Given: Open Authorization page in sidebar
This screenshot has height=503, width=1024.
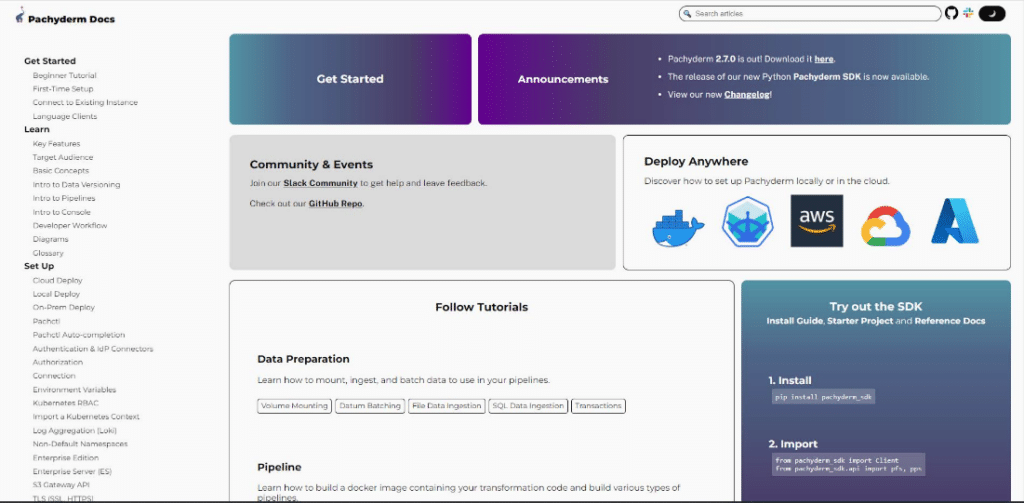Looking at the screenshot, I should coord(57,362).
